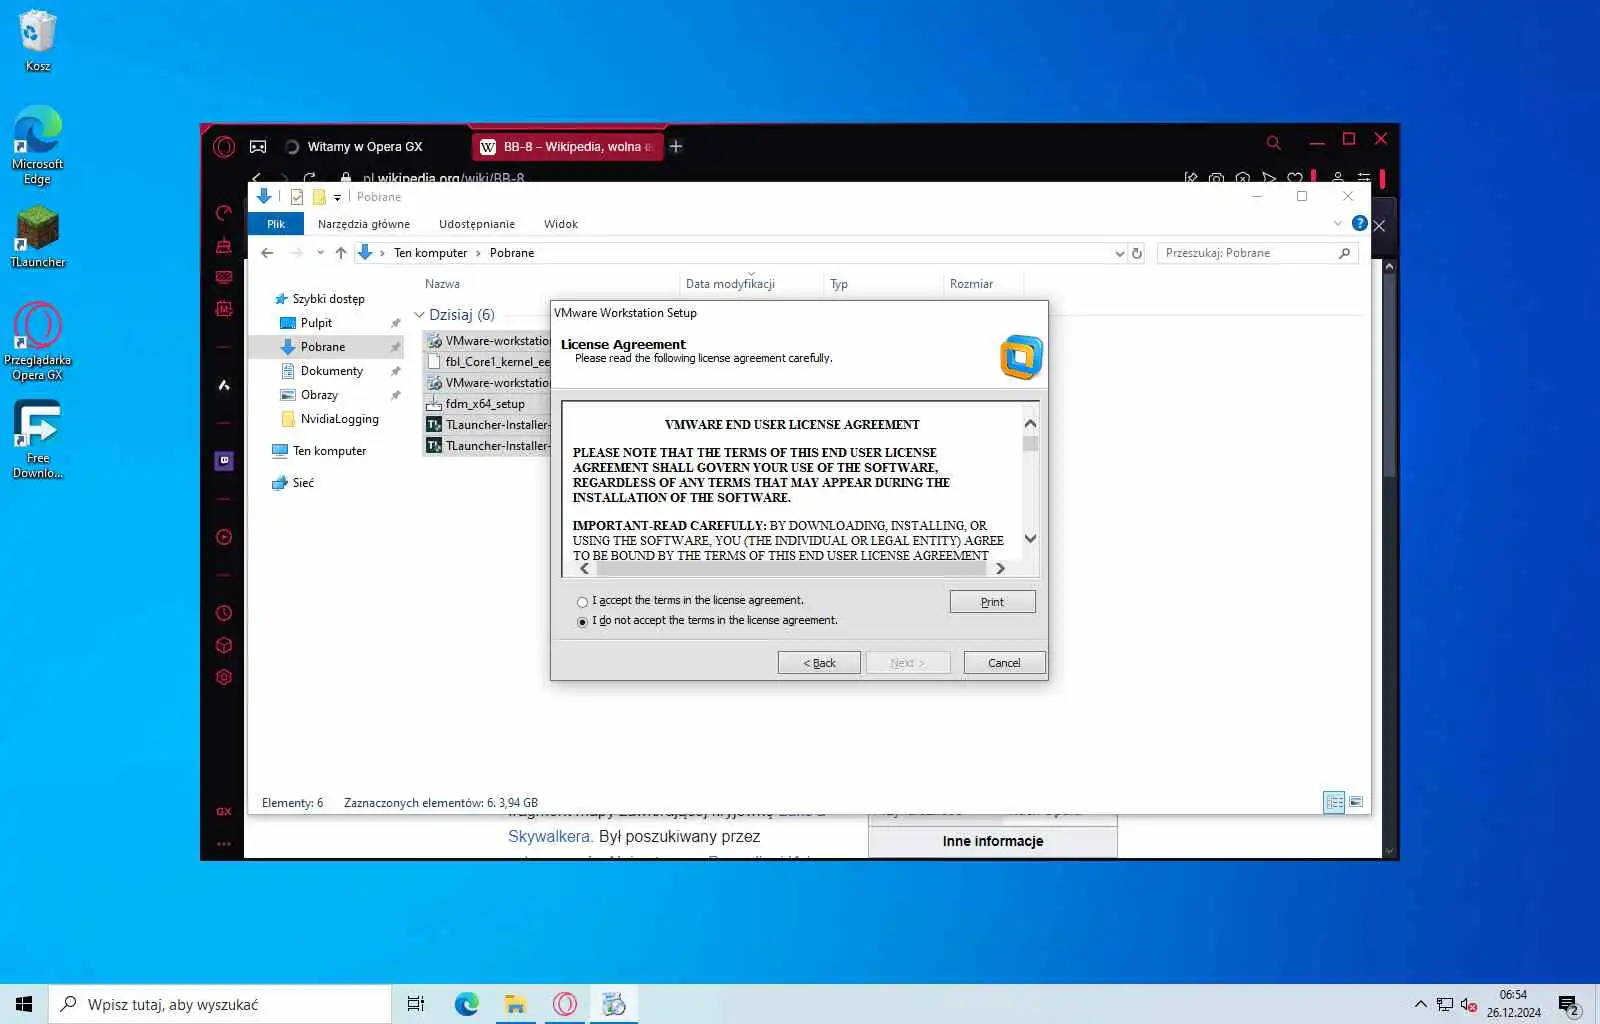Click taskbar search box 'Wpisz tutaj, aby wyszukać'
Screen dimensions: 1600x1024
point(220,1004)
